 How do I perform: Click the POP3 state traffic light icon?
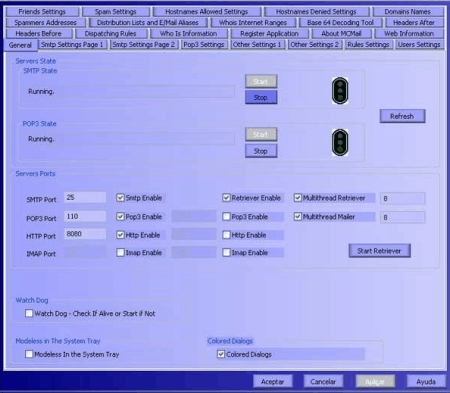coord(340,143)
